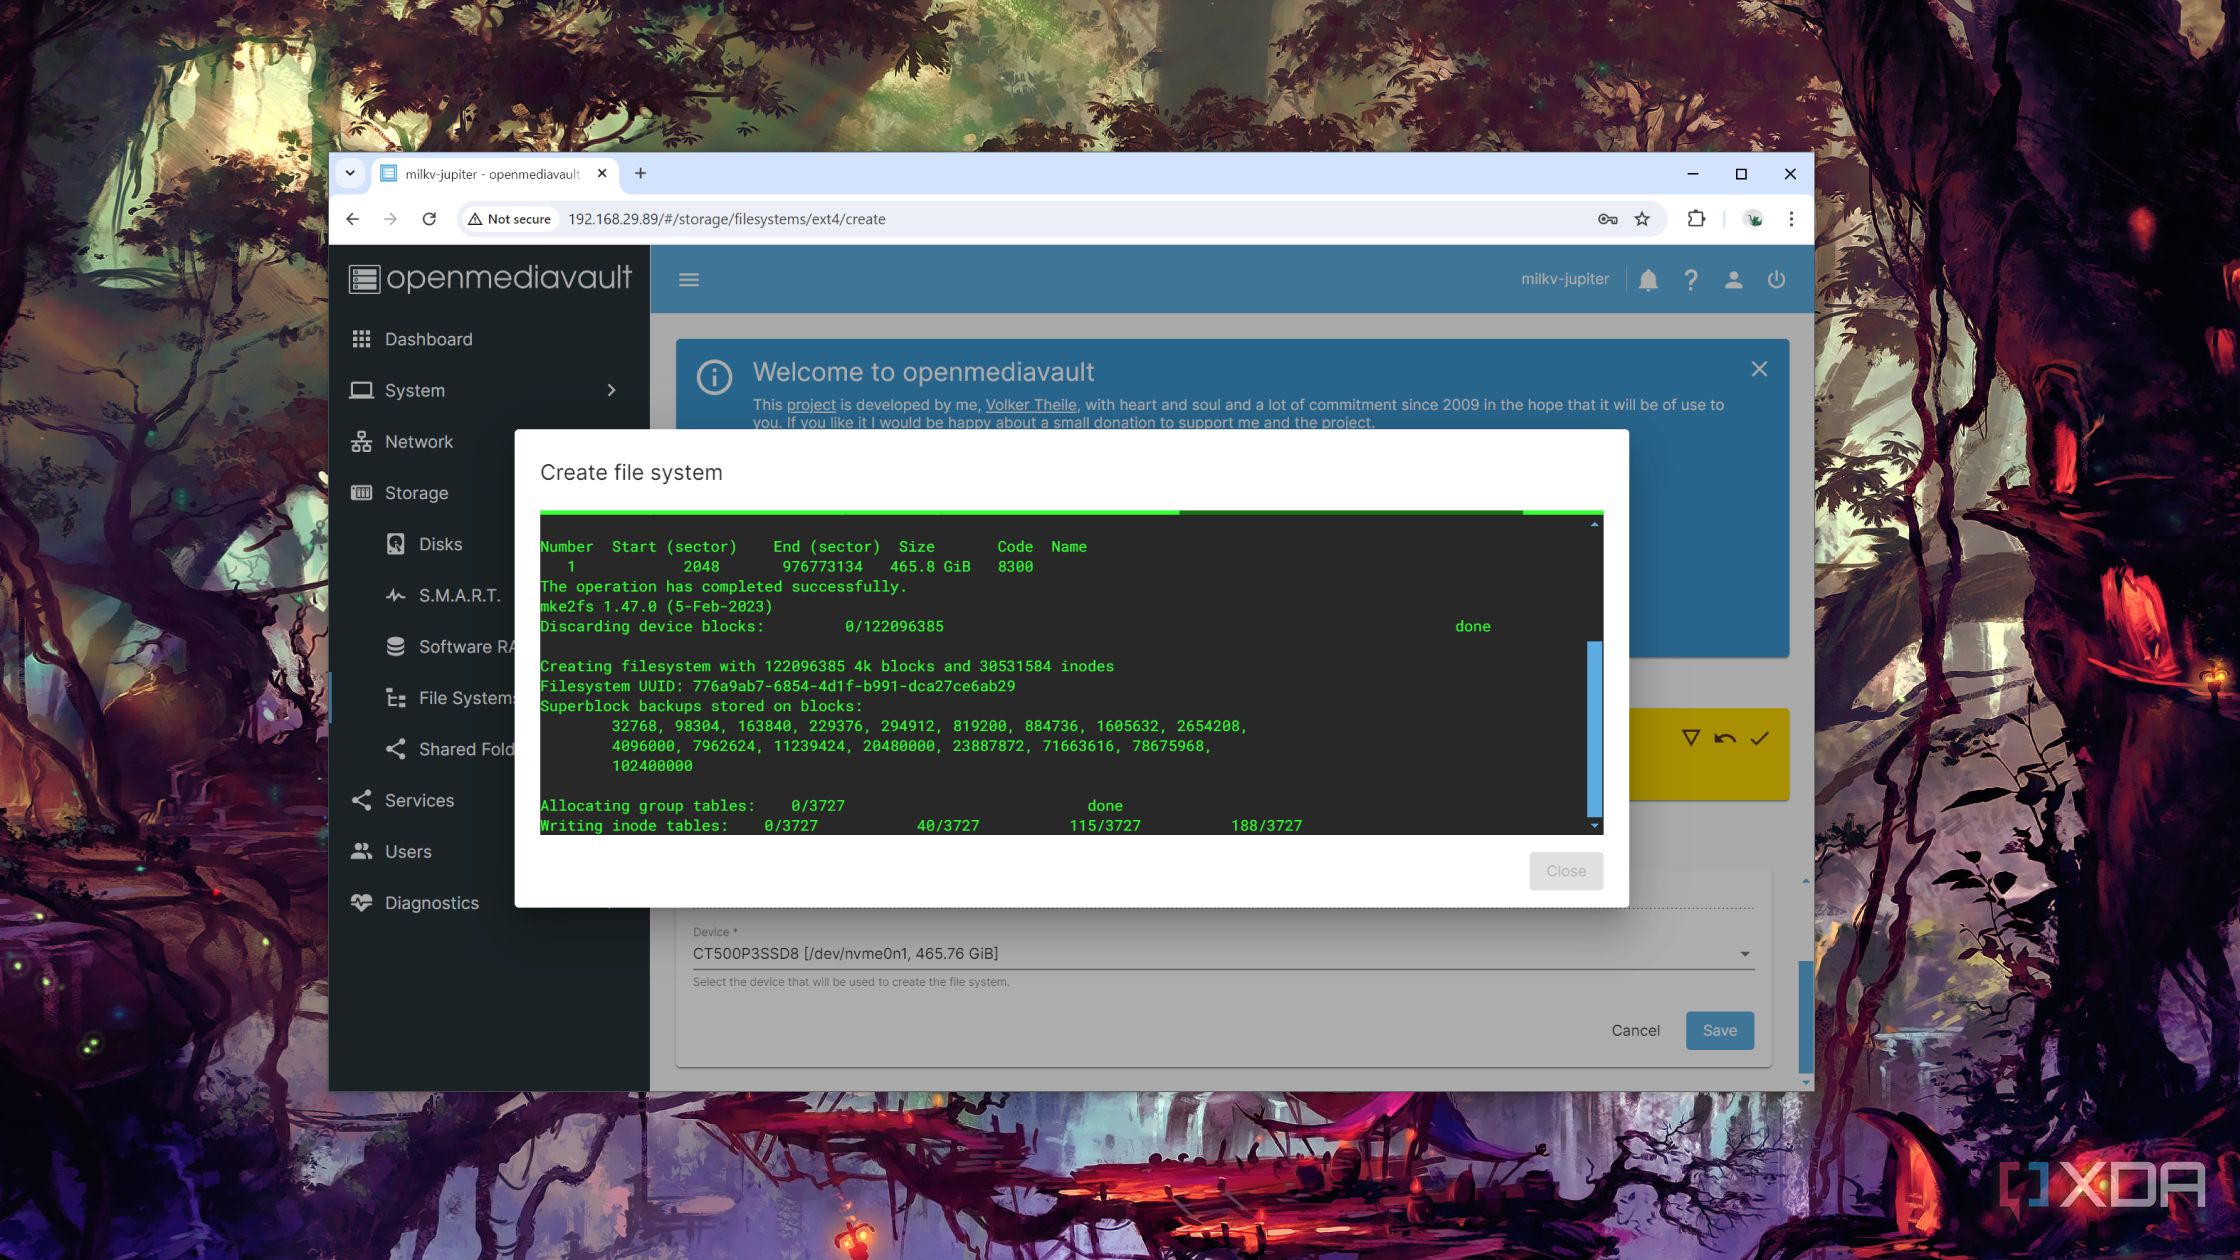Open the notifications bell icon
The width and height of the screenshot is (2240, 1260).
(x=1648, y=280)
